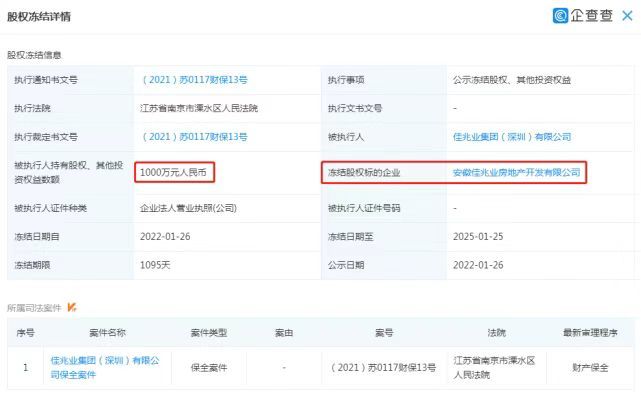
Task: Click the 案由 column header
Action: click(284, 333)
